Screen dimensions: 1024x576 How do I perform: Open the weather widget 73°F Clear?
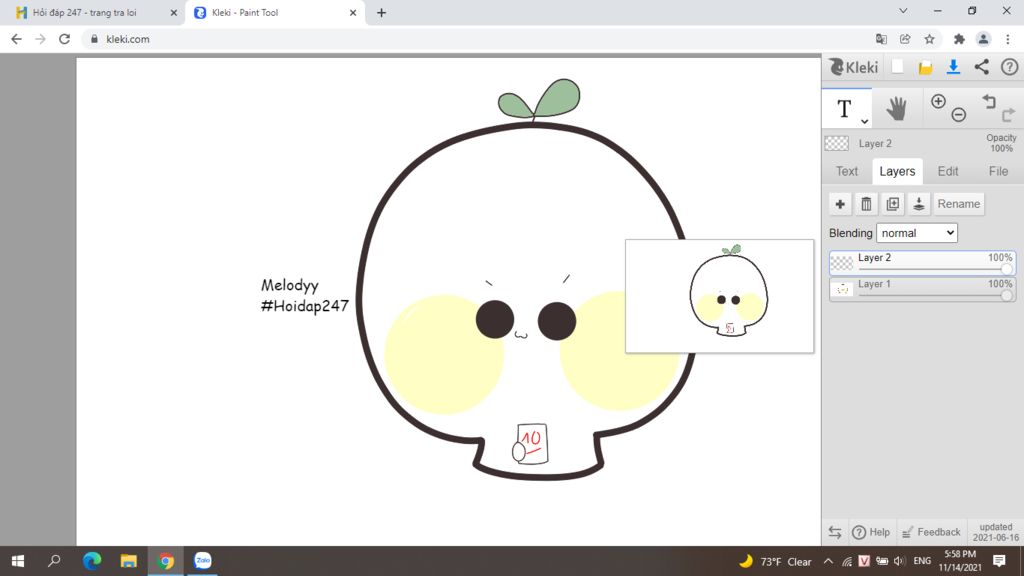coord(775,561)
